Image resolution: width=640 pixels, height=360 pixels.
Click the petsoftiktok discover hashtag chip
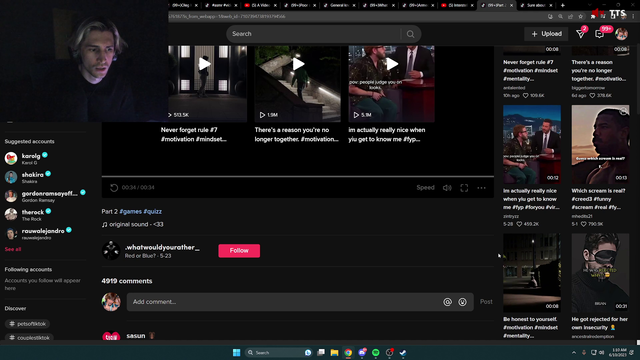27,324
